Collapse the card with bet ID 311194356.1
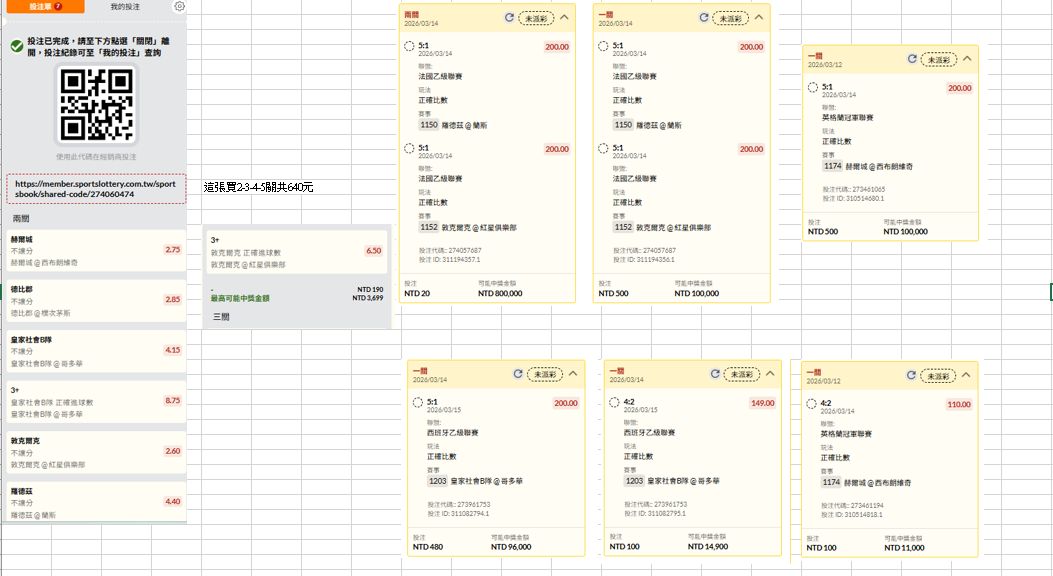The height and width of the screenshot is (576, 1053). (x=759, y=17)
